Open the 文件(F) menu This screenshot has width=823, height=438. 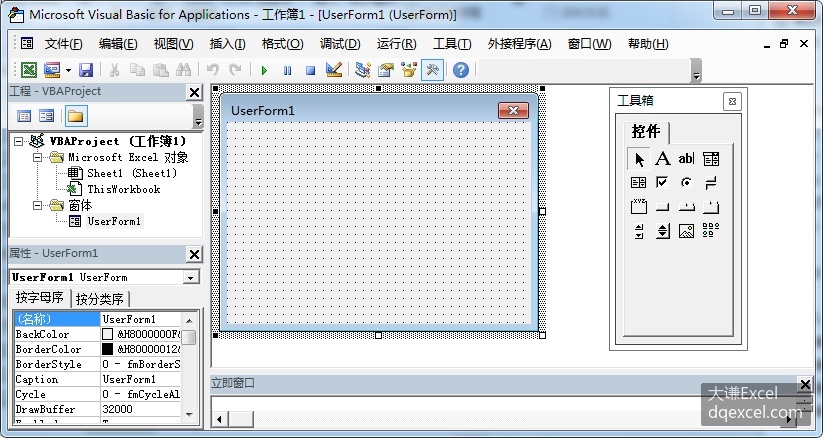pyautogui.click(x=64, y=44)
